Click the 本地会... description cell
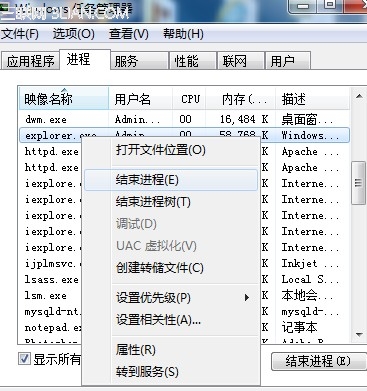The width and height of the screenshot is (367, 391). click(307, 295)
